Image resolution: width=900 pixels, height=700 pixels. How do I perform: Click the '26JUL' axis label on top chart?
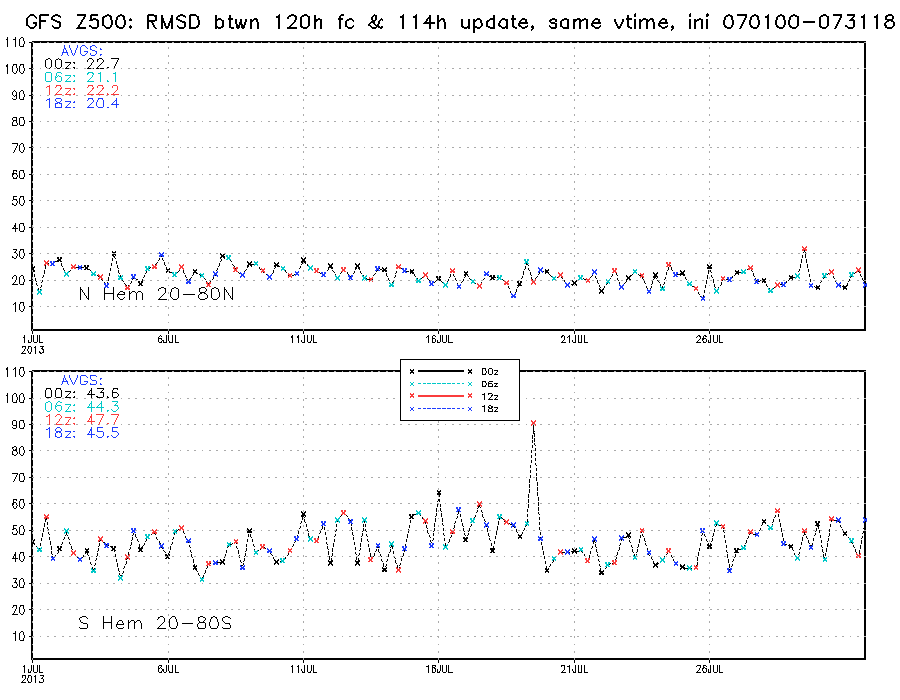tap(710, 339)
